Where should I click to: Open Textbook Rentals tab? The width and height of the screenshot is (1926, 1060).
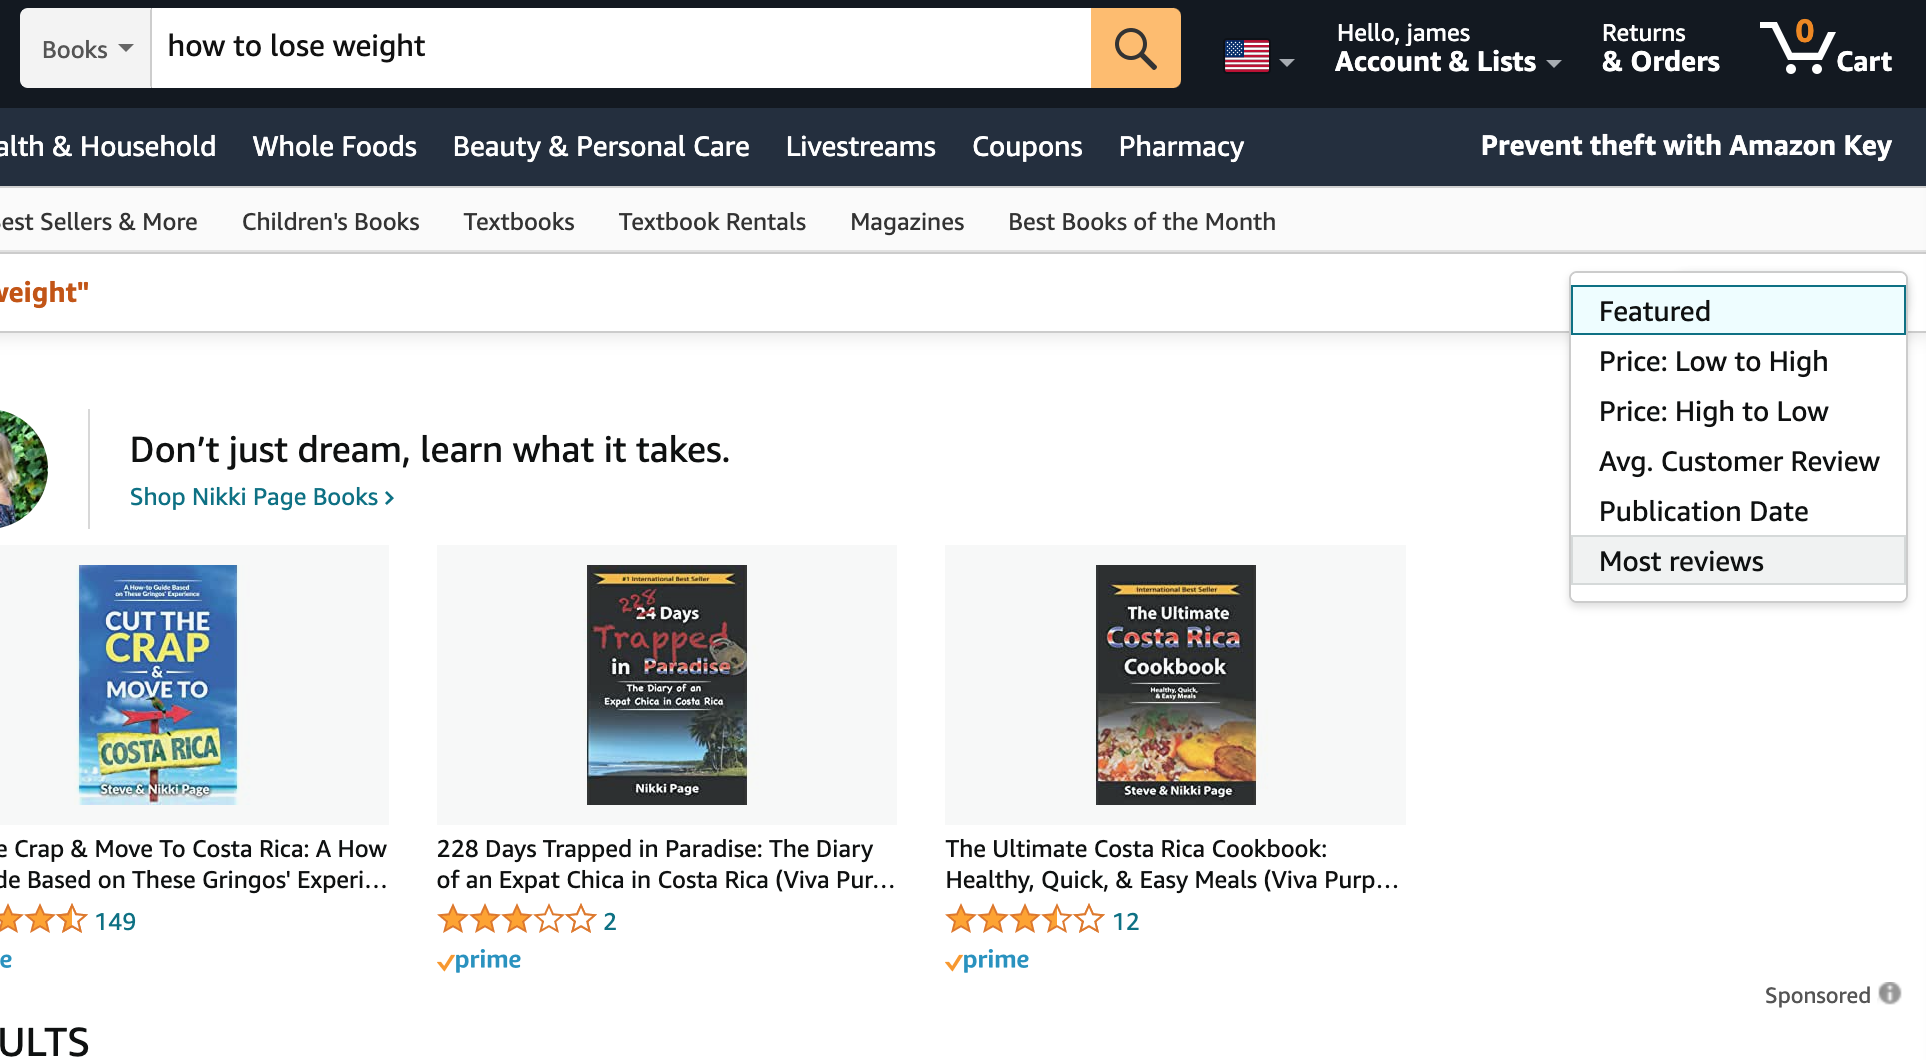click(x=712, y=221)
